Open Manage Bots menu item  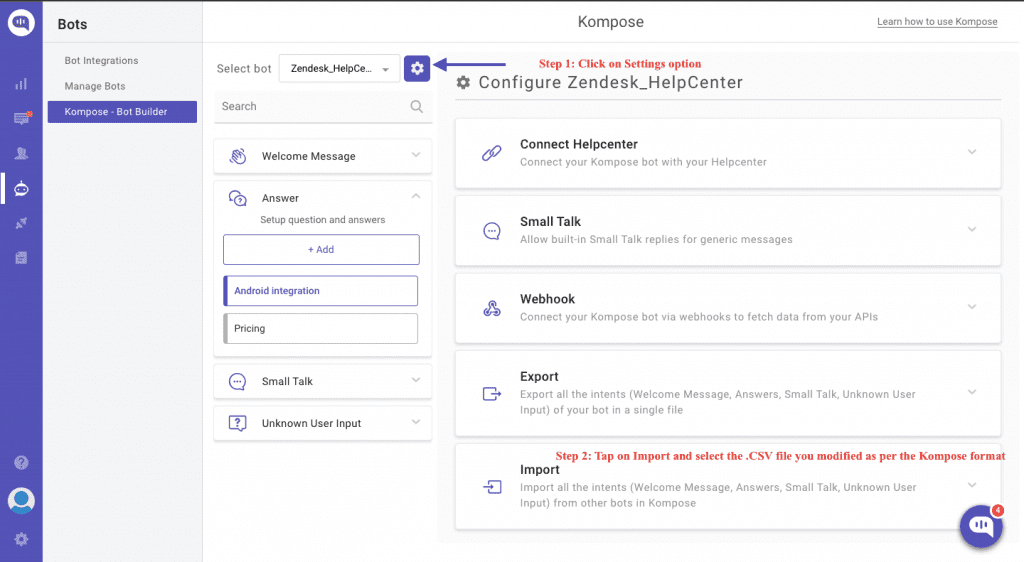(95, 86)
